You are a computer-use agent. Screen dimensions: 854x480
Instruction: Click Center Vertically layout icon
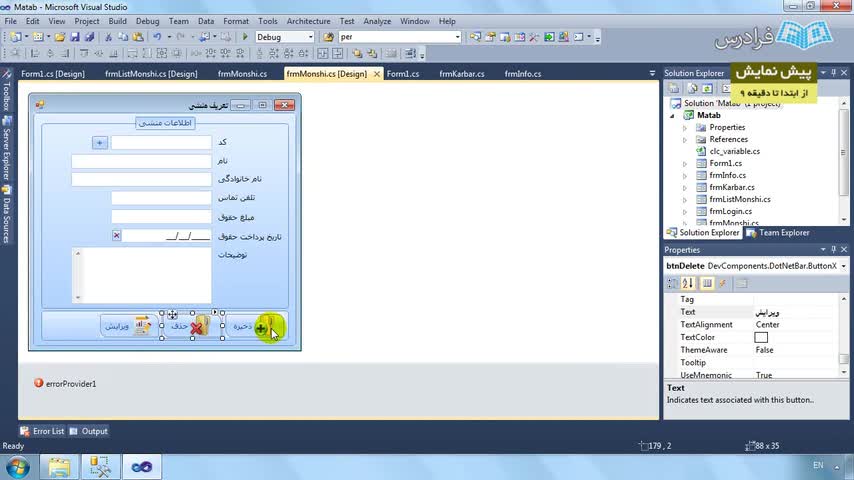click(x=338, y=53)
